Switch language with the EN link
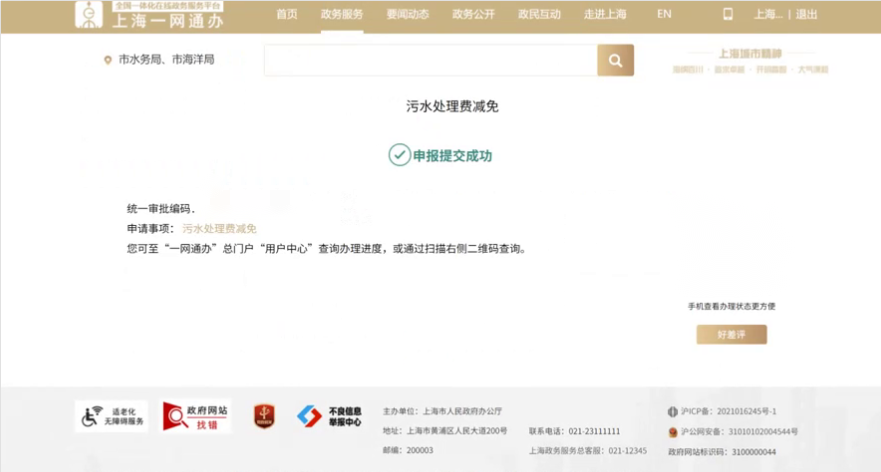This screenshot has height=472, width=881. point(664,14)
